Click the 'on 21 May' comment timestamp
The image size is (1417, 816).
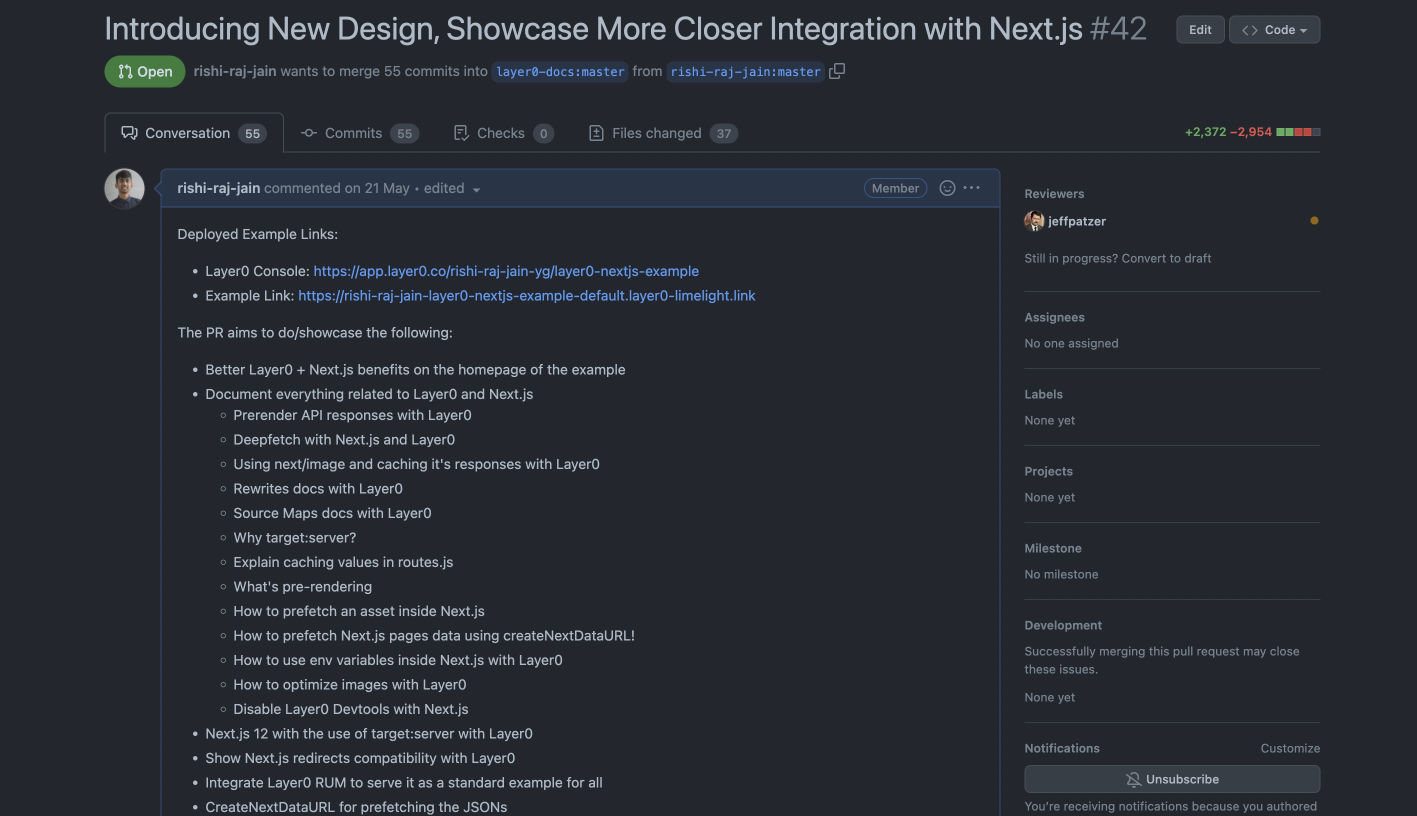(x=377, y=188)
